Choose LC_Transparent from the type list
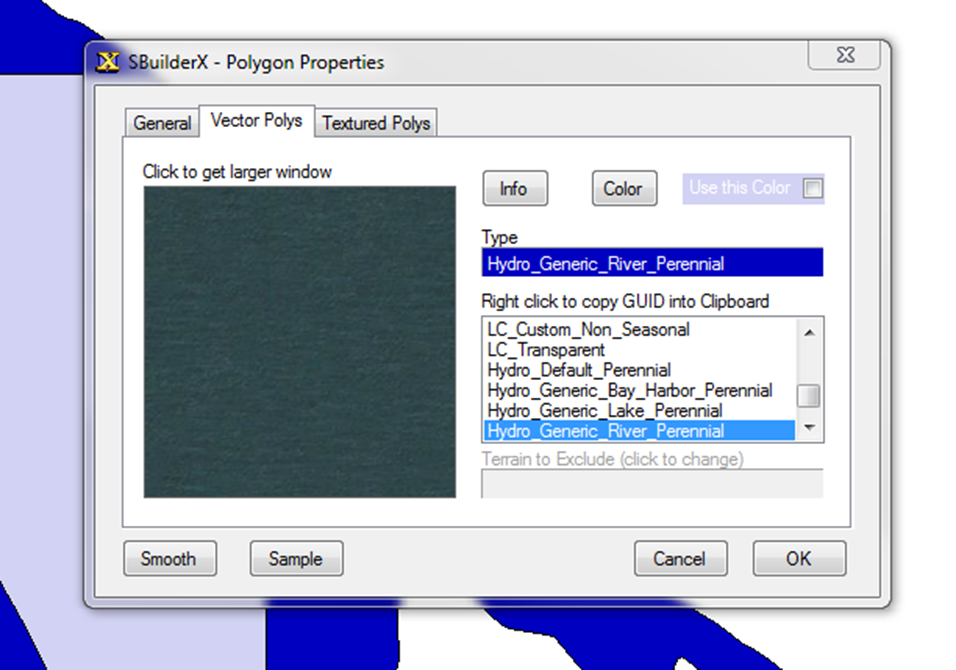This screenshot has width=956, height=670. [x=546, y=350]
